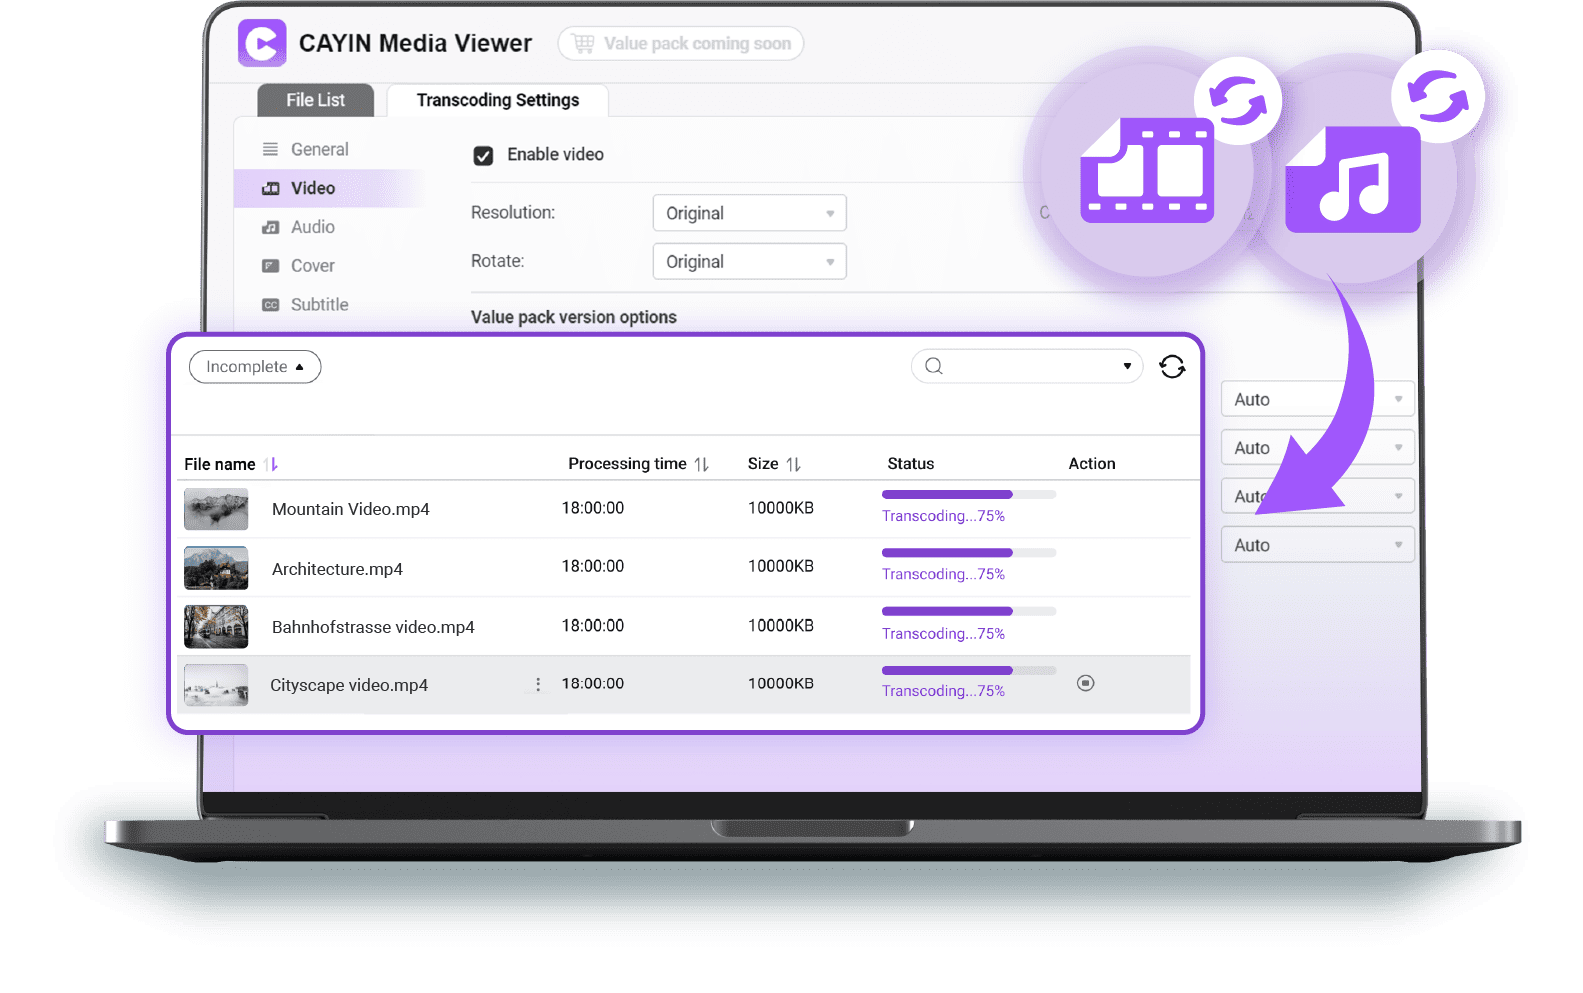
Task: Click the Value pack version options heading
Action: [574, 317]
